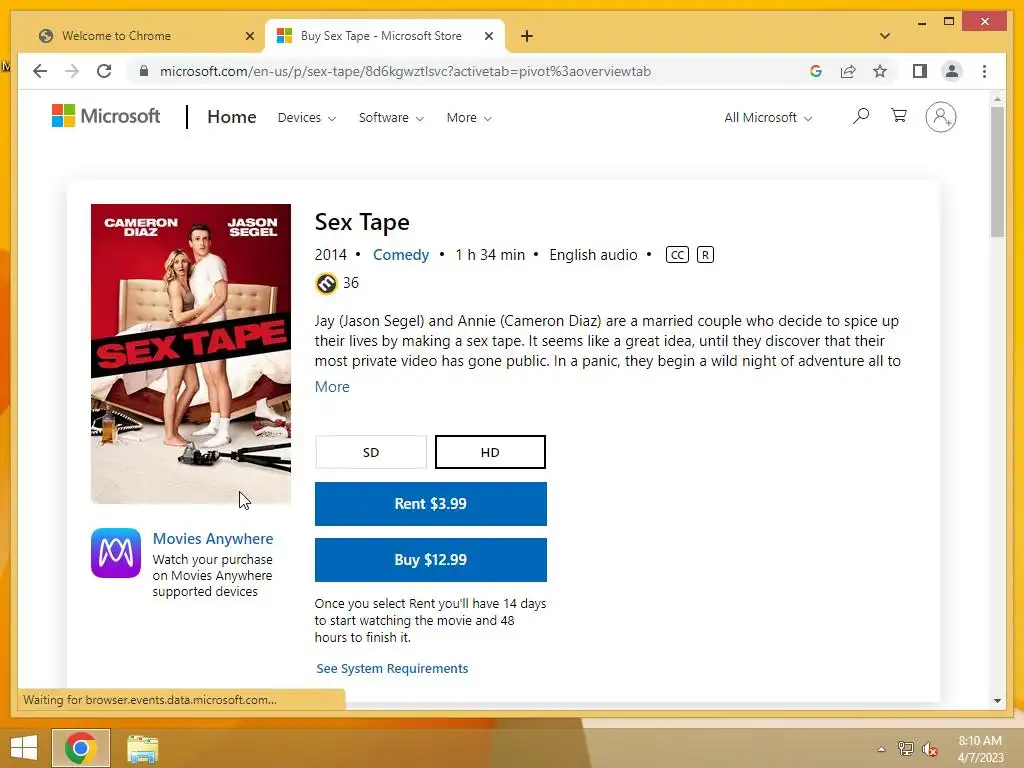
Task: Open Microsoft site search magnifier icon
Action: (x=861, y=116)
